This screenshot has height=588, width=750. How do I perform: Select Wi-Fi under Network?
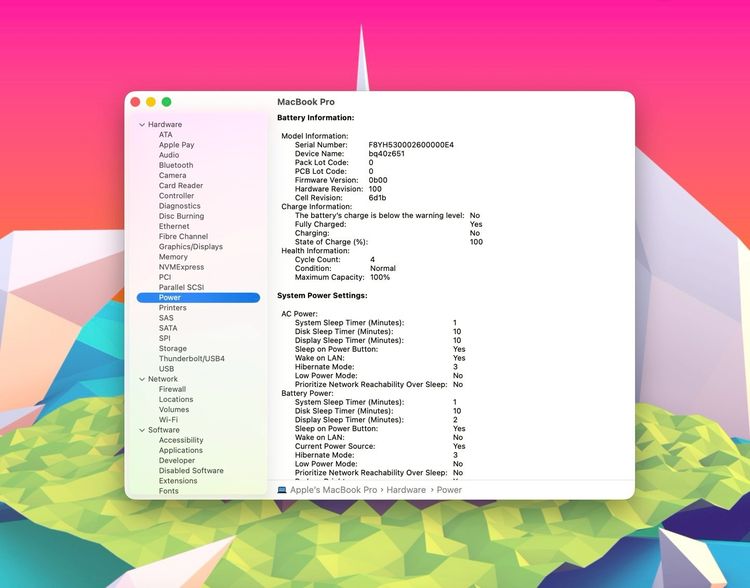tap(168, 420)
